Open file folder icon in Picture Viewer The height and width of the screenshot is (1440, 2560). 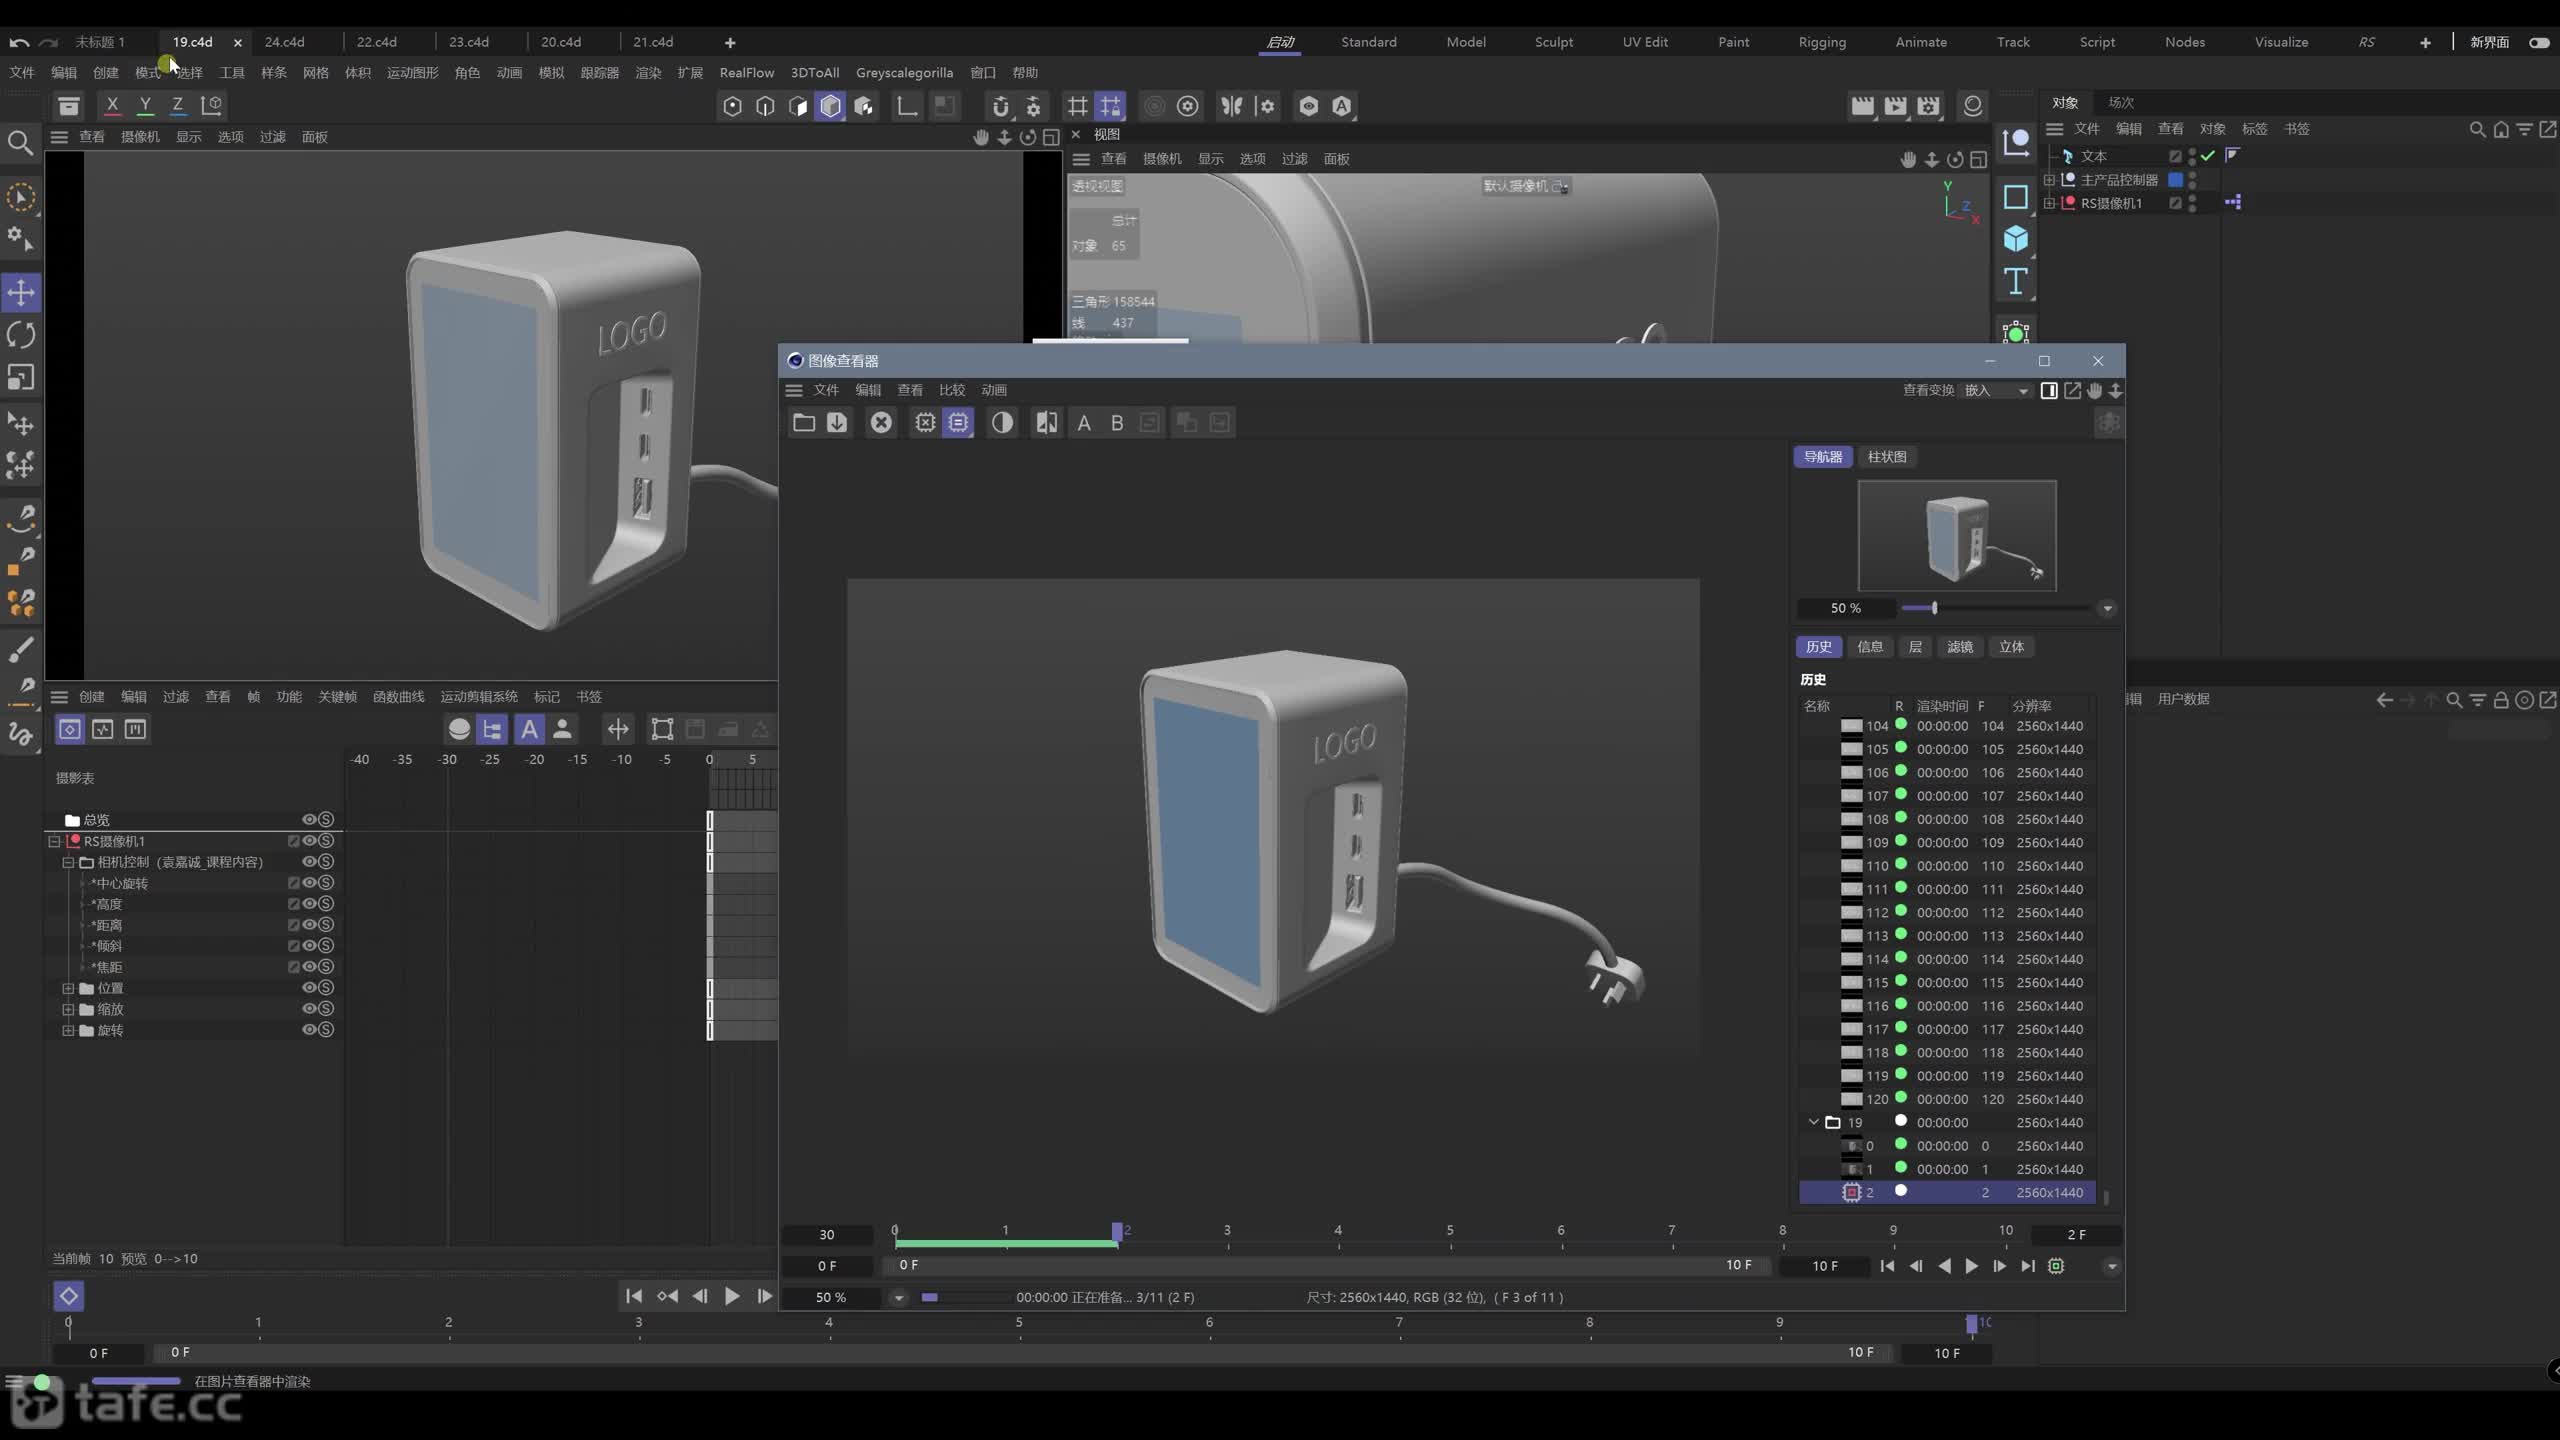point(803,423)
